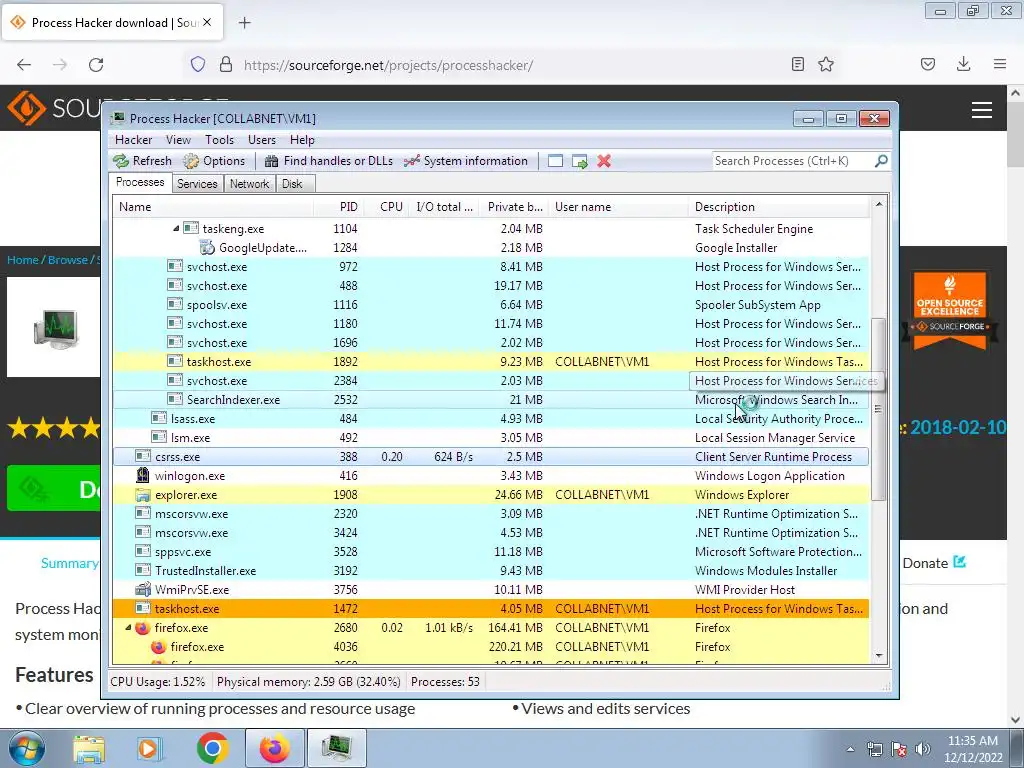Click the Windows Start orb
This screenshot has width=1024, height=768.
tap(26, 748)
